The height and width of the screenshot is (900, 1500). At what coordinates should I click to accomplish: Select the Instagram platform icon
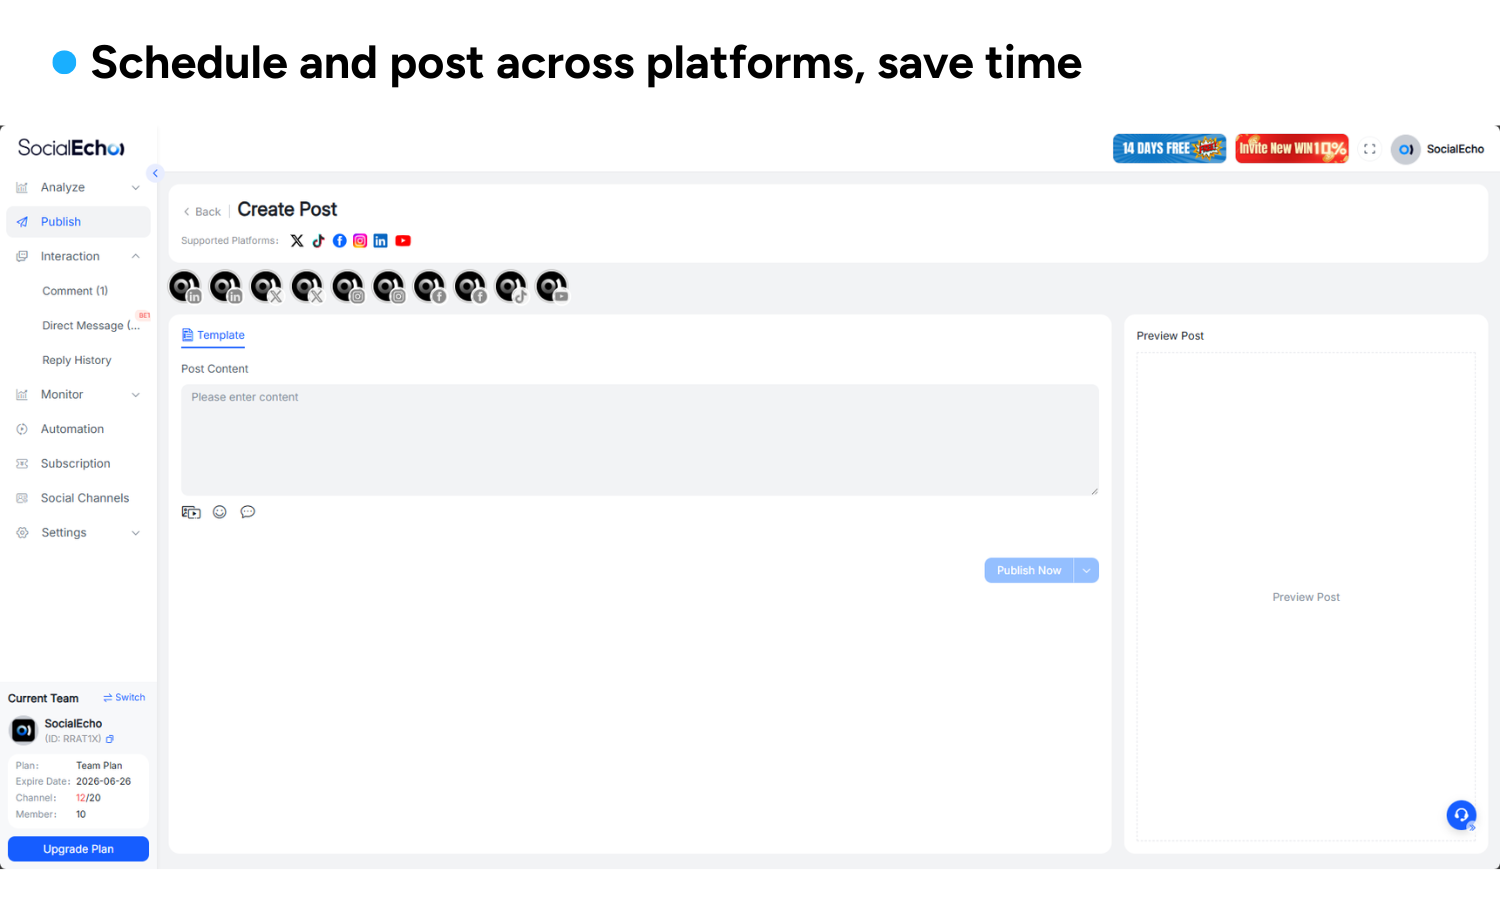[x=360, y=240]
